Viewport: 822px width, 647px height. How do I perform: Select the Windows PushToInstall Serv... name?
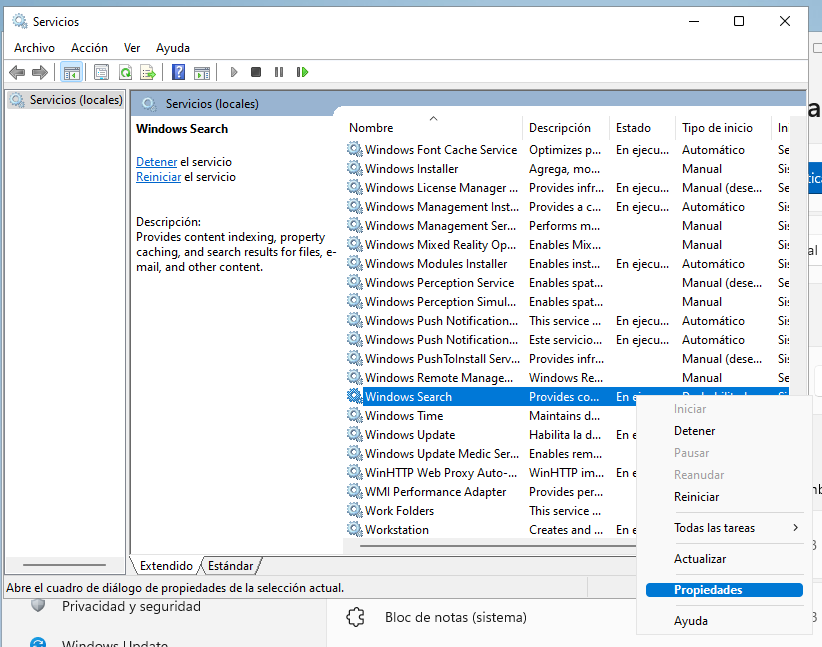(442, 359)
